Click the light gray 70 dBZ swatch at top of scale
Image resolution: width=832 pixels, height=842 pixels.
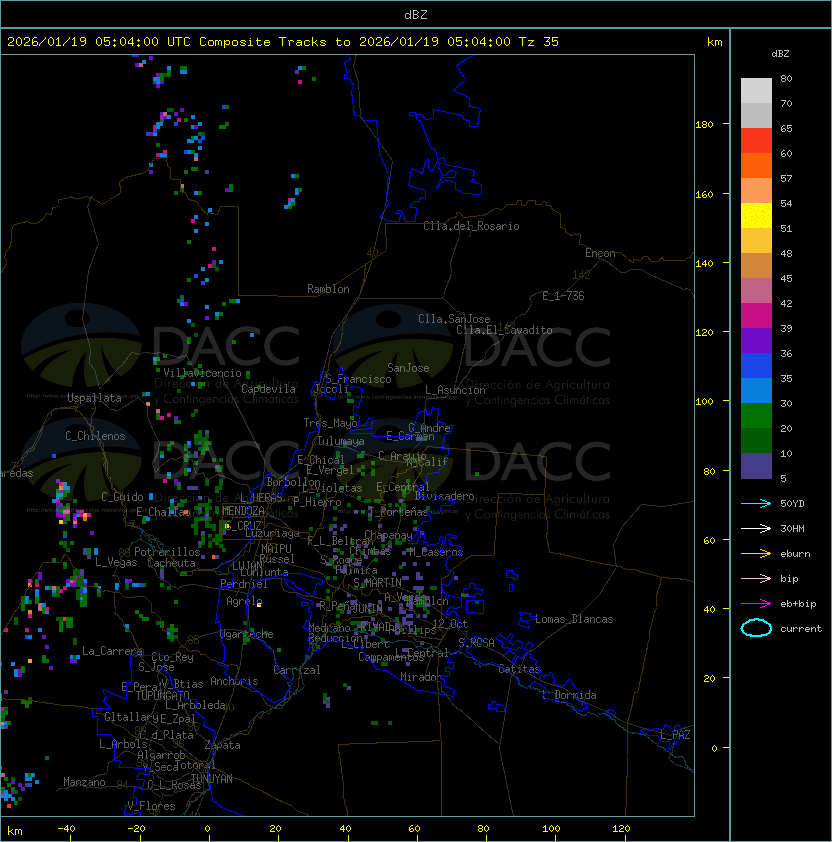click(756, 91)
